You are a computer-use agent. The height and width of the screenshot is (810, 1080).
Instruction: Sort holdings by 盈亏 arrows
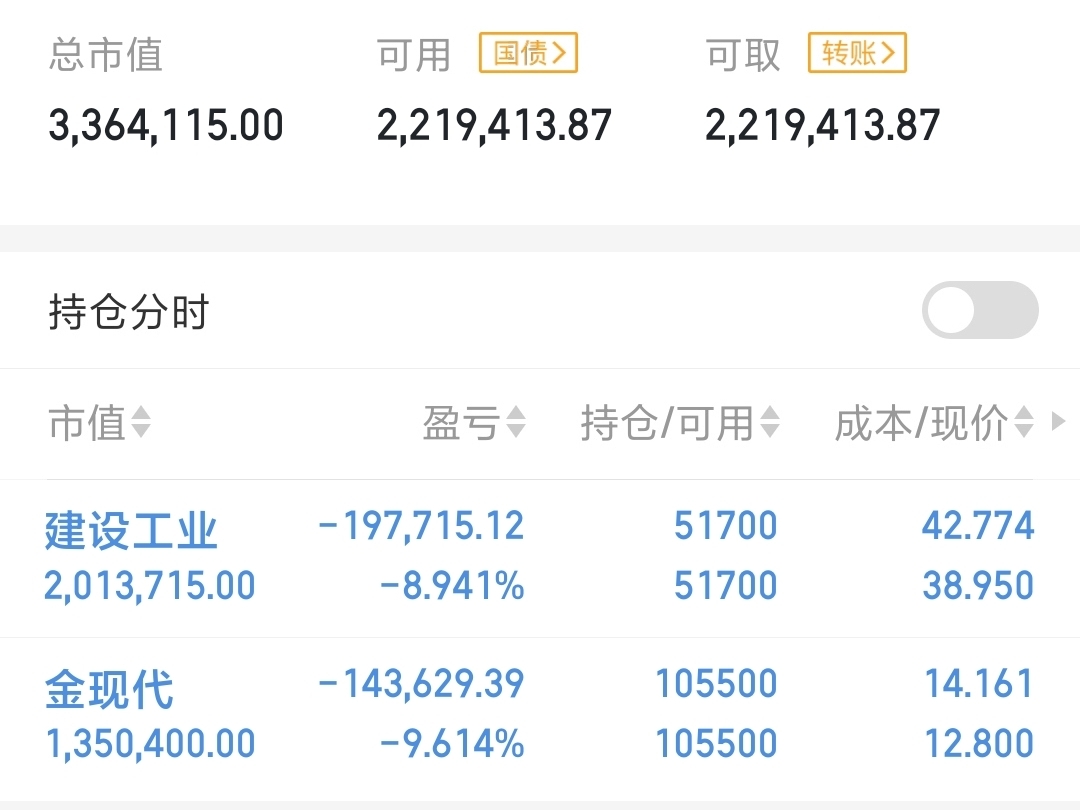(516, 422)
